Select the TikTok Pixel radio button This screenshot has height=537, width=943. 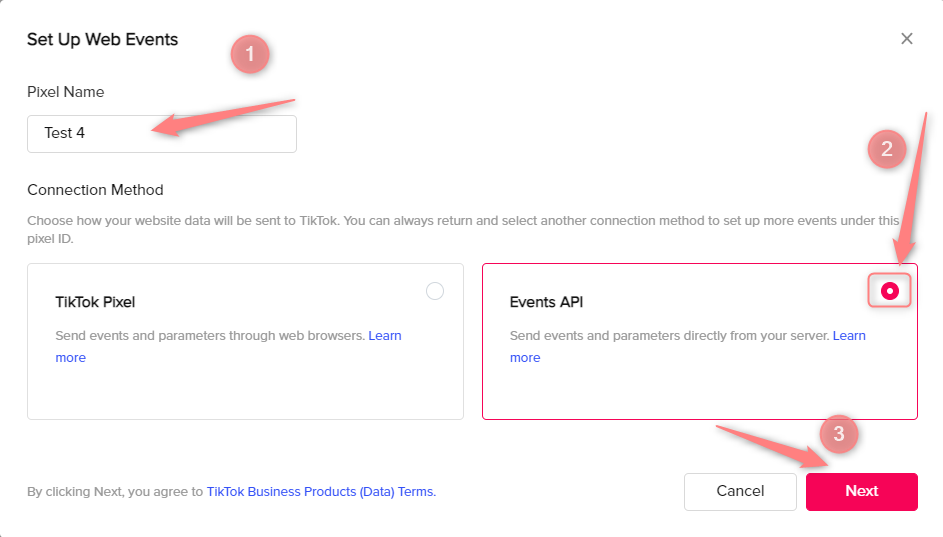click(x=435, y=291)
